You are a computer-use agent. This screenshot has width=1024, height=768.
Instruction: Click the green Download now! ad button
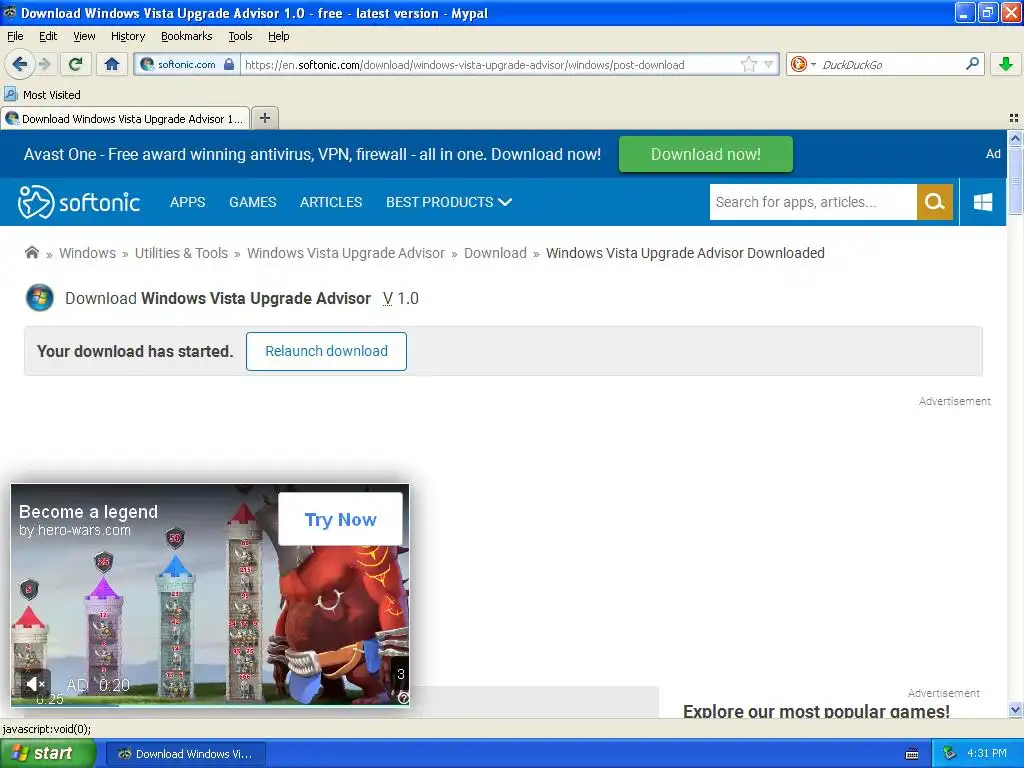[706, 154]
